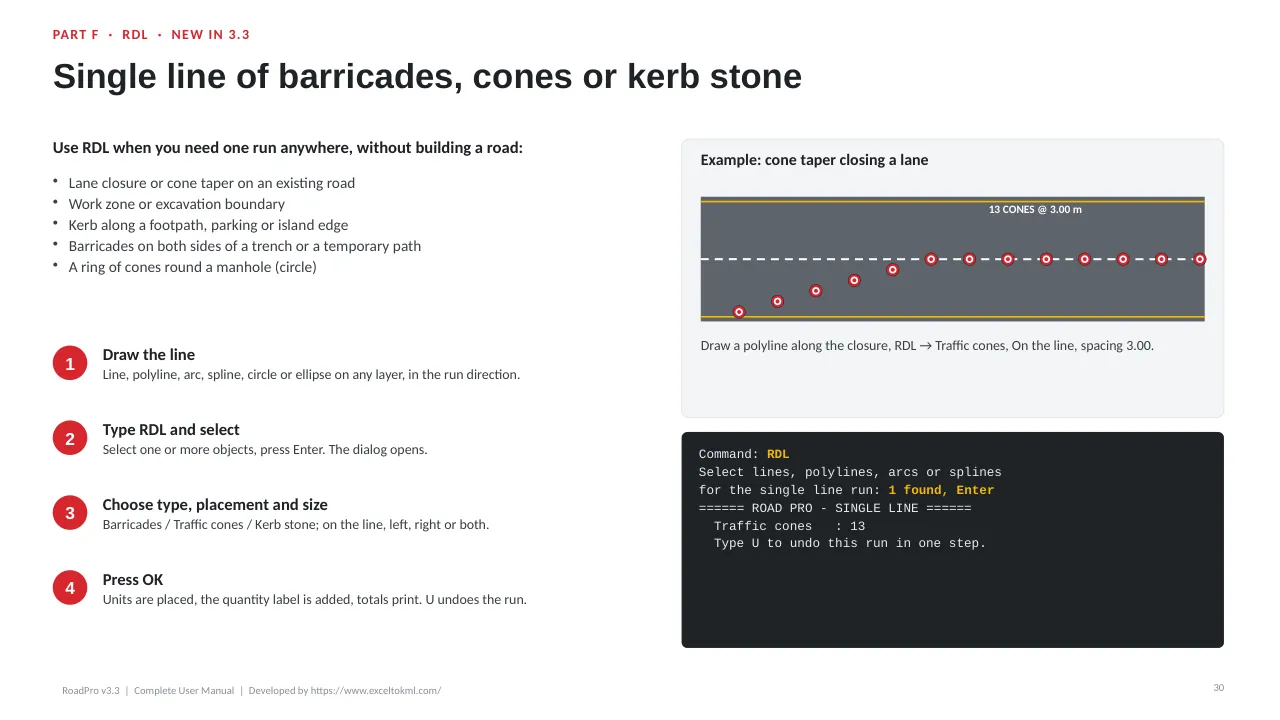The width and height of the screenshot is (1280, 720).
Task: Click the 'Draw the line' step heading
Action: 148,355
